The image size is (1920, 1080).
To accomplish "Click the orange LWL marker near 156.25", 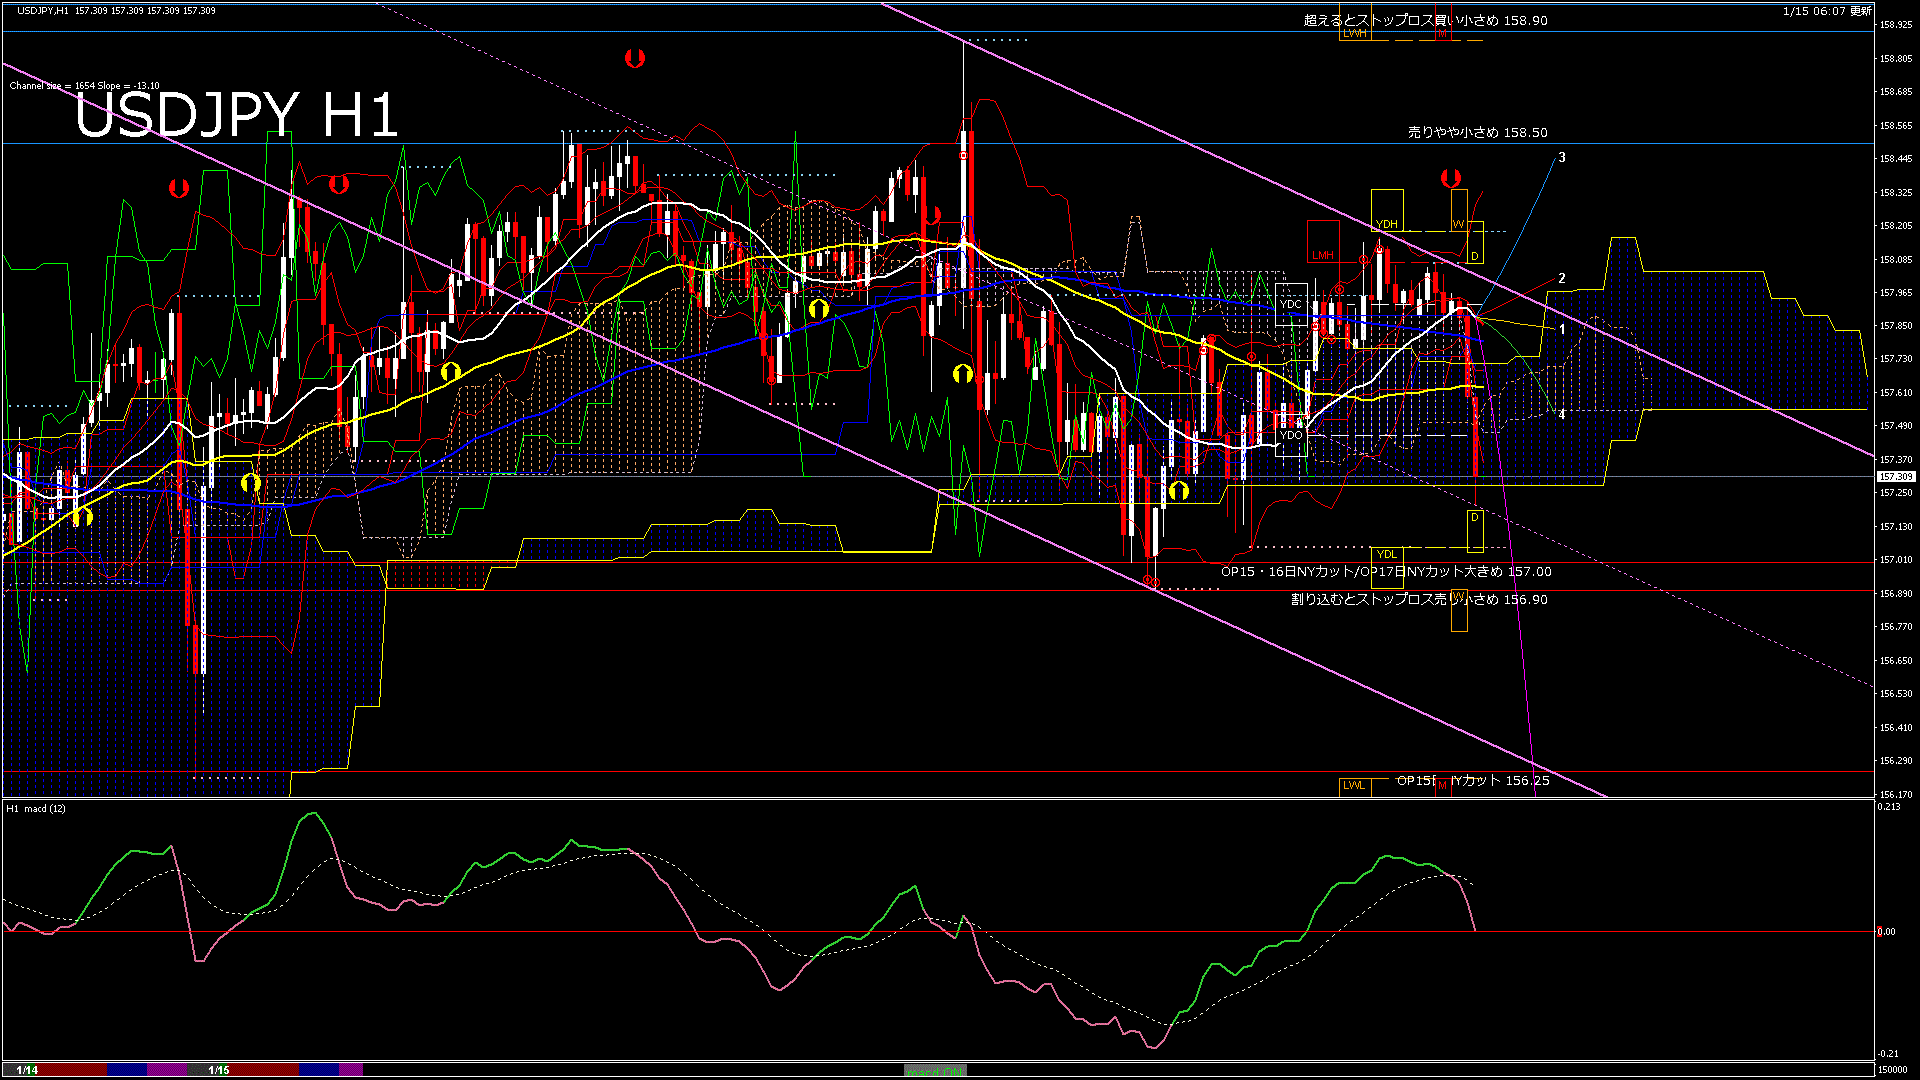I will point(1354,785).
